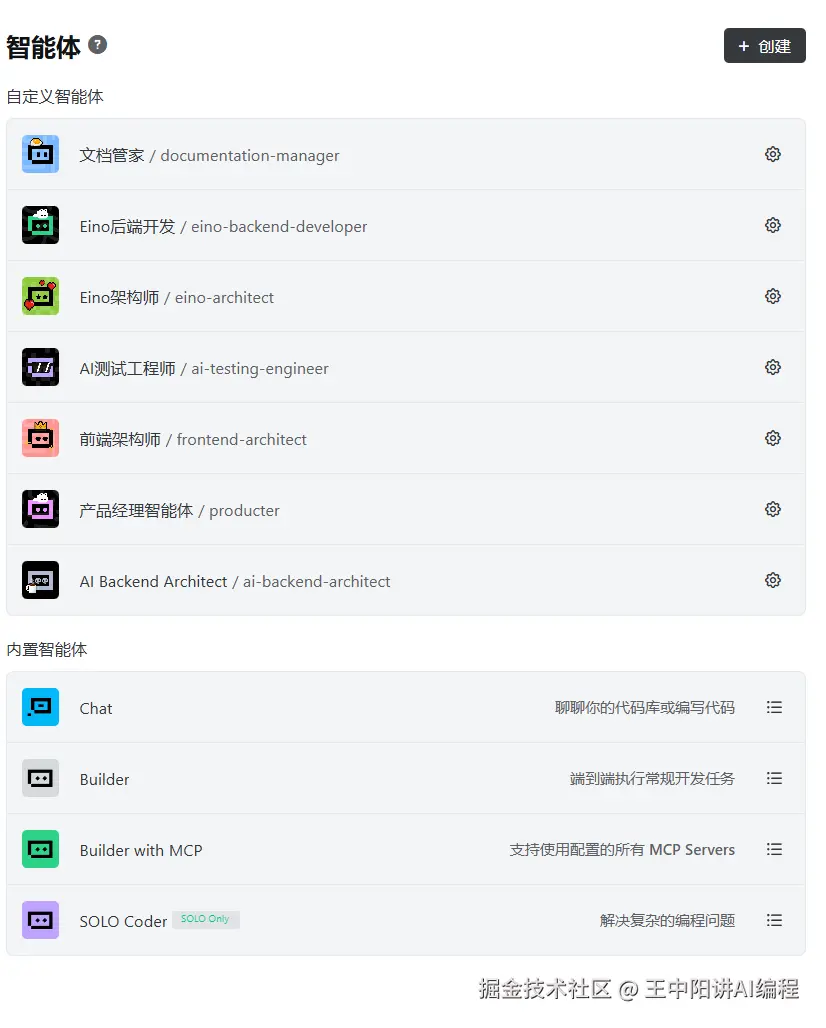The image size is (826, 1028).
Task: Click the SOLO Coder purple icon
Action: pyautogui.click(x=40, y=920)
